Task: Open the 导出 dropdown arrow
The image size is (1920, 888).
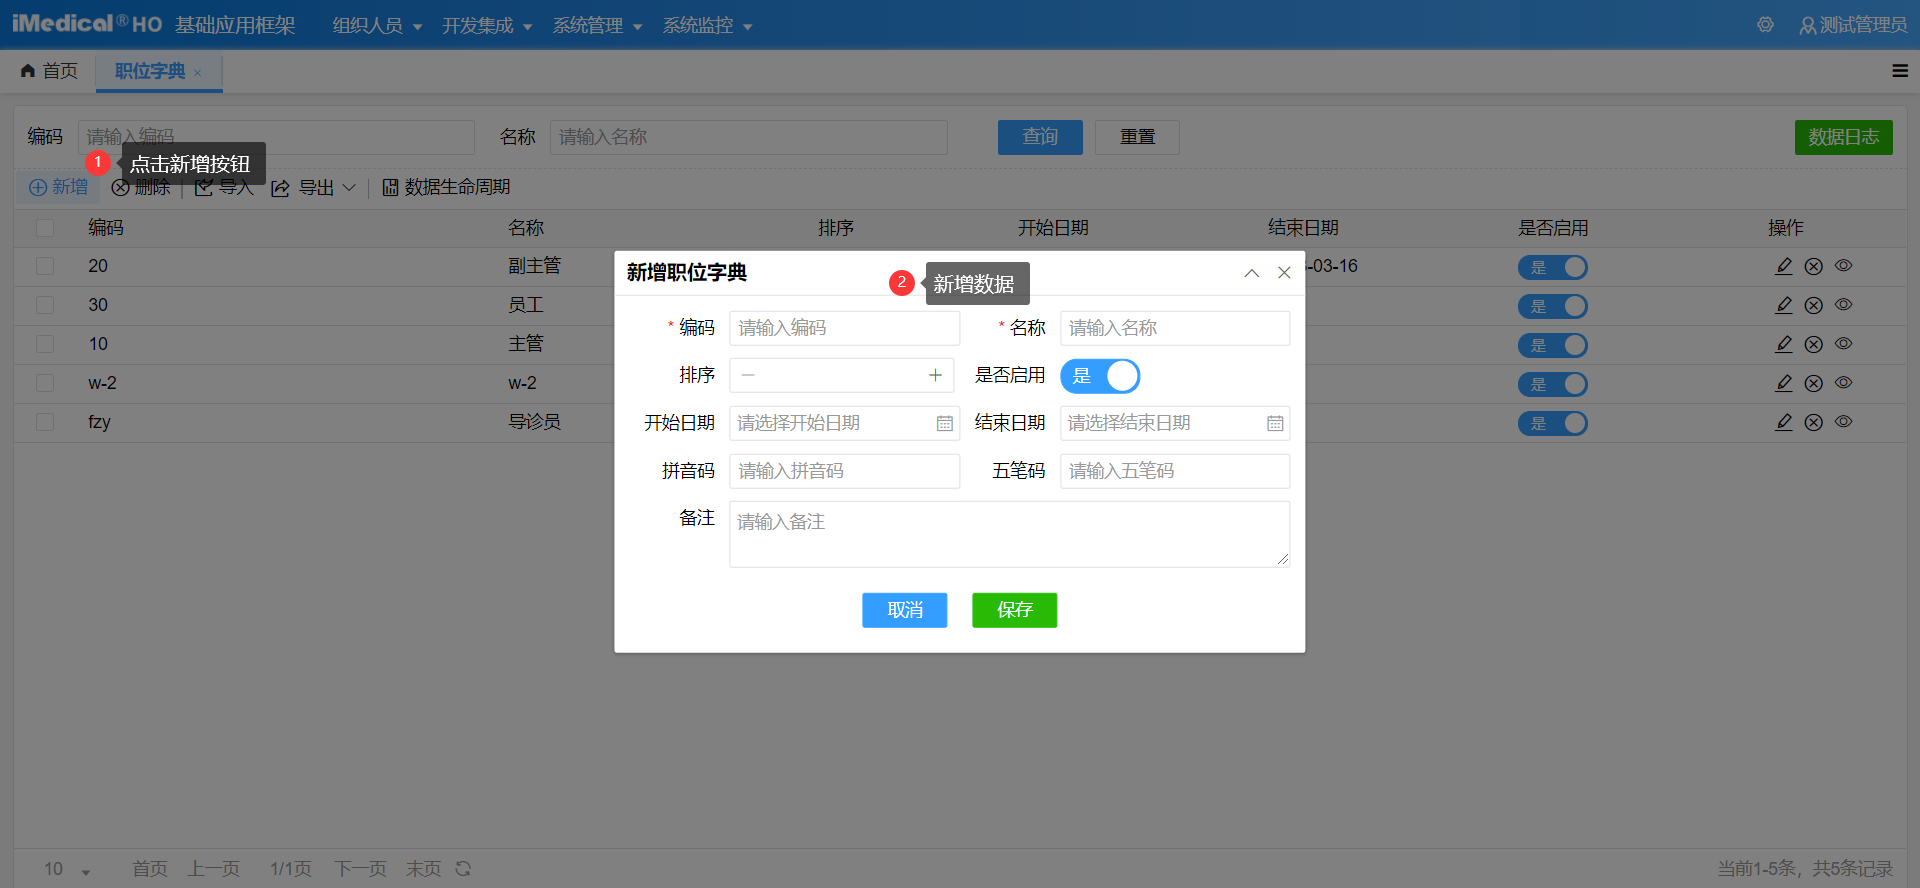Action: (349, 187)
